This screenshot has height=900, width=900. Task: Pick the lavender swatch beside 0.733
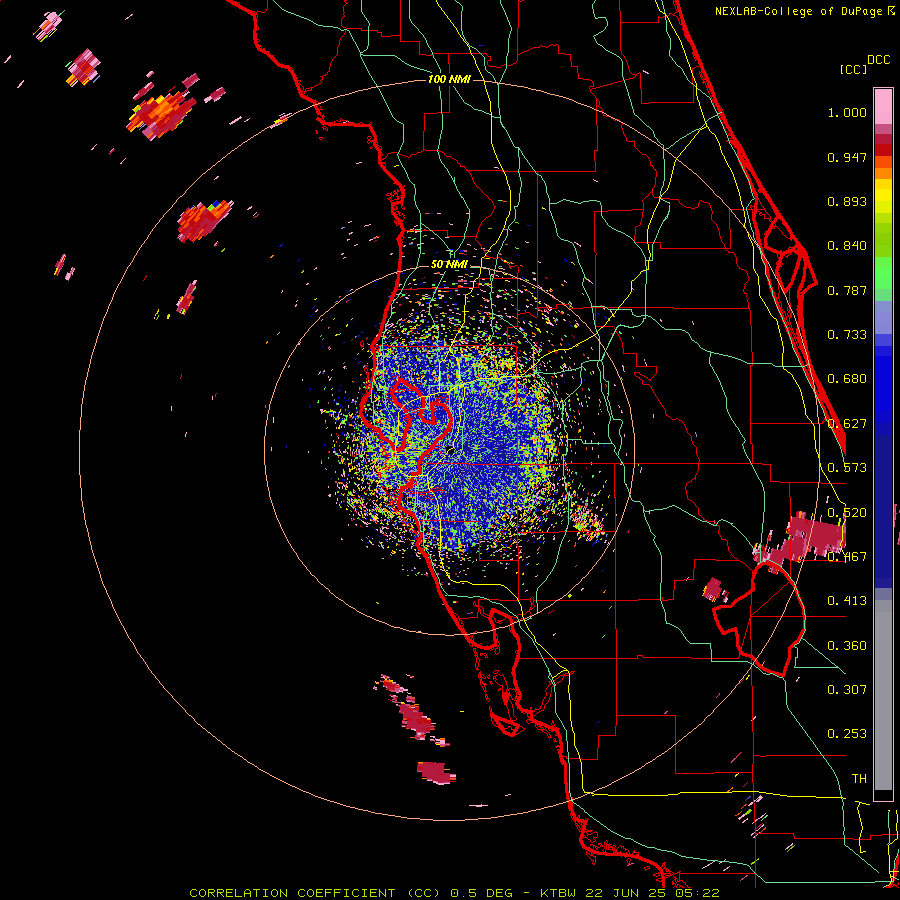883,319
